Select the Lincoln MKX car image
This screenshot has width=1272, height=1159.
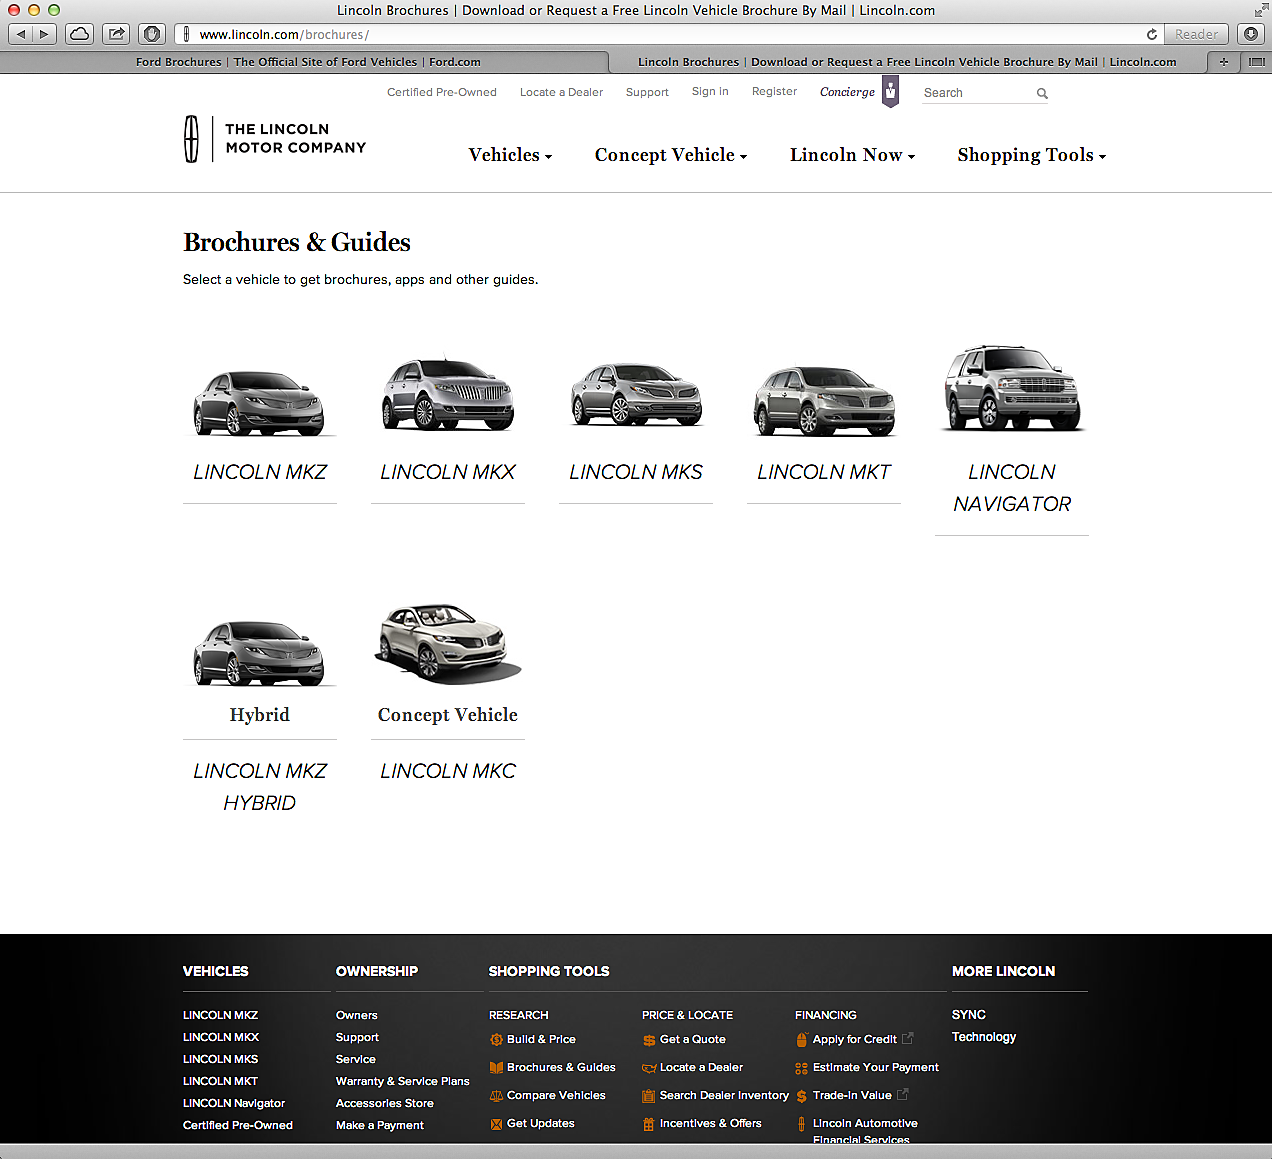click(x=448, y=394)
